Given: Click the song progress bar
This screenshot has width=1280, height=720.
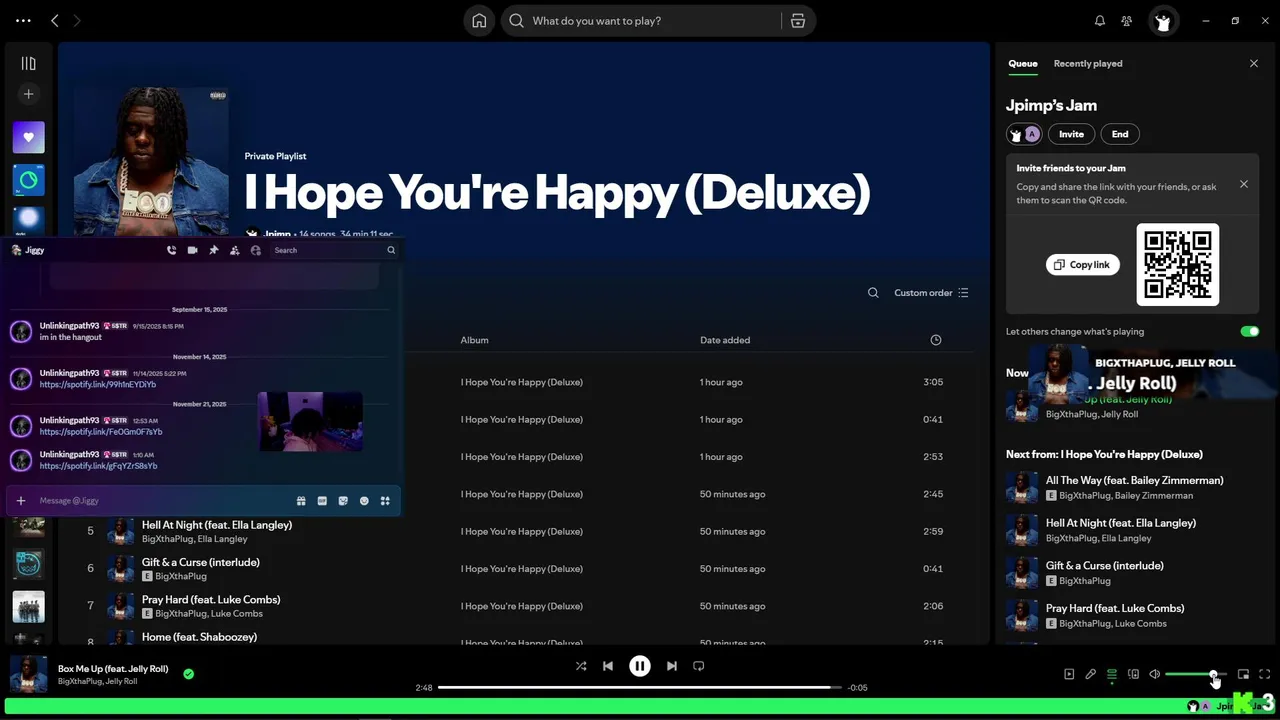Looking at the screenshot, I should 640,688.
